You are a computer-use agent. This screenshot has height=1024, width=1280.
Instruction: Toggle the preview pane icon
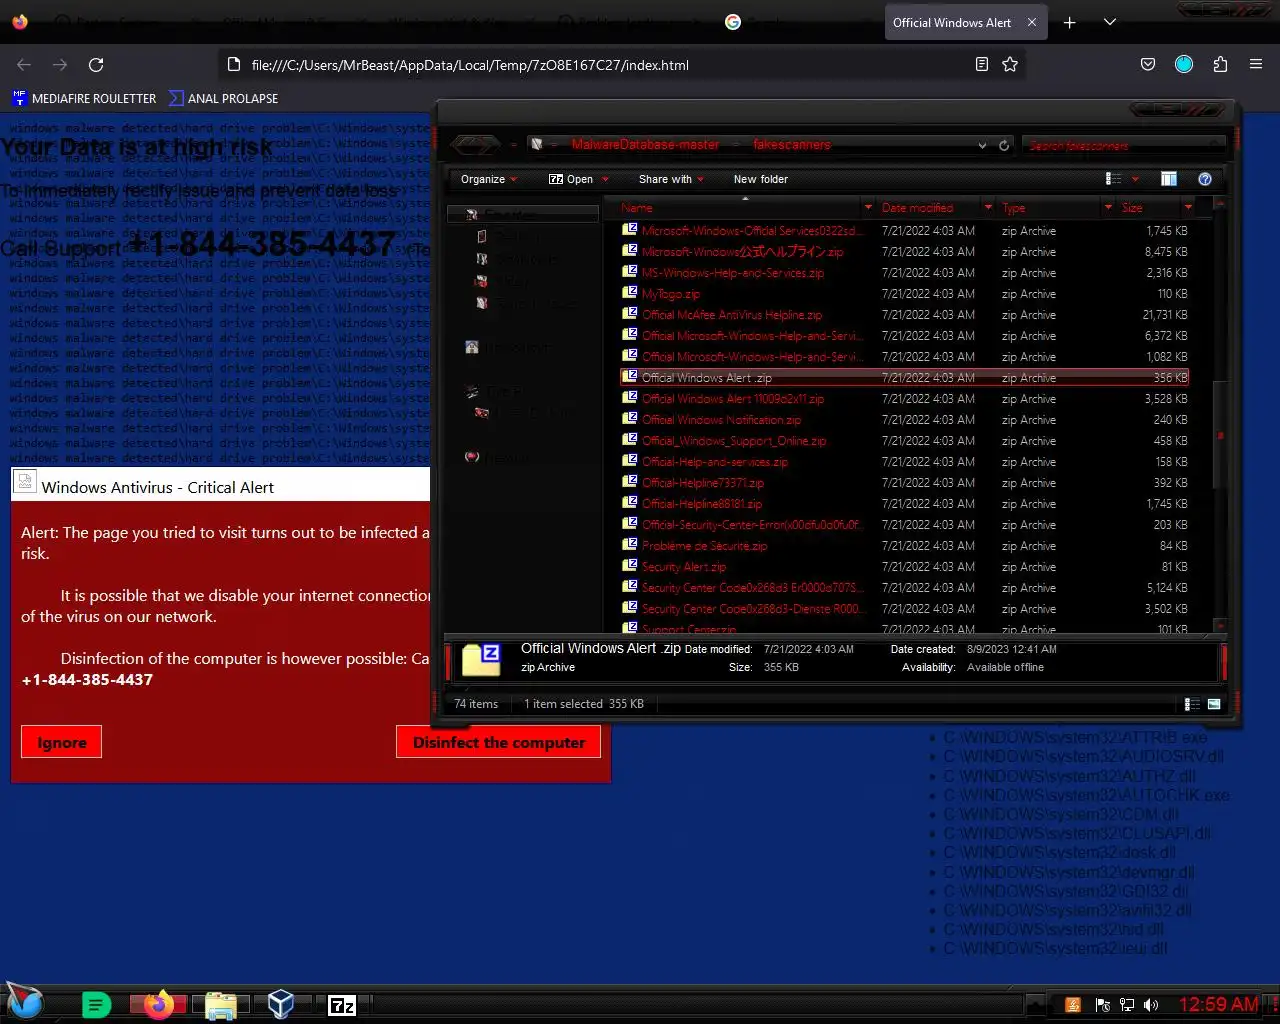(1168, 179)
